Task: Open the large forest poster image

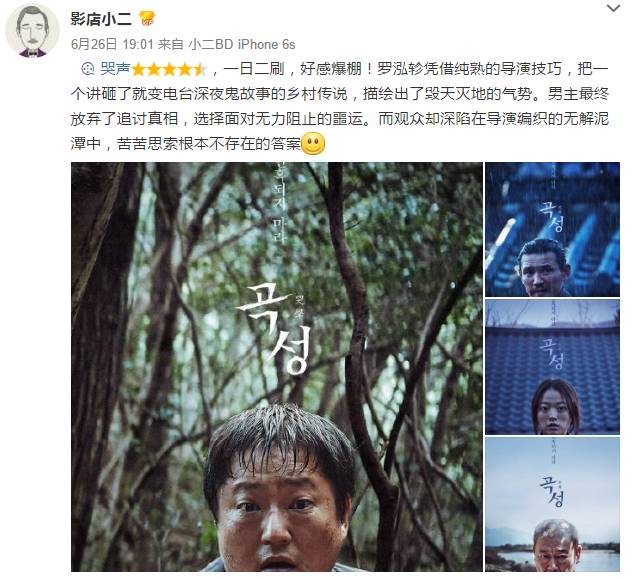Action: point(277,367)
